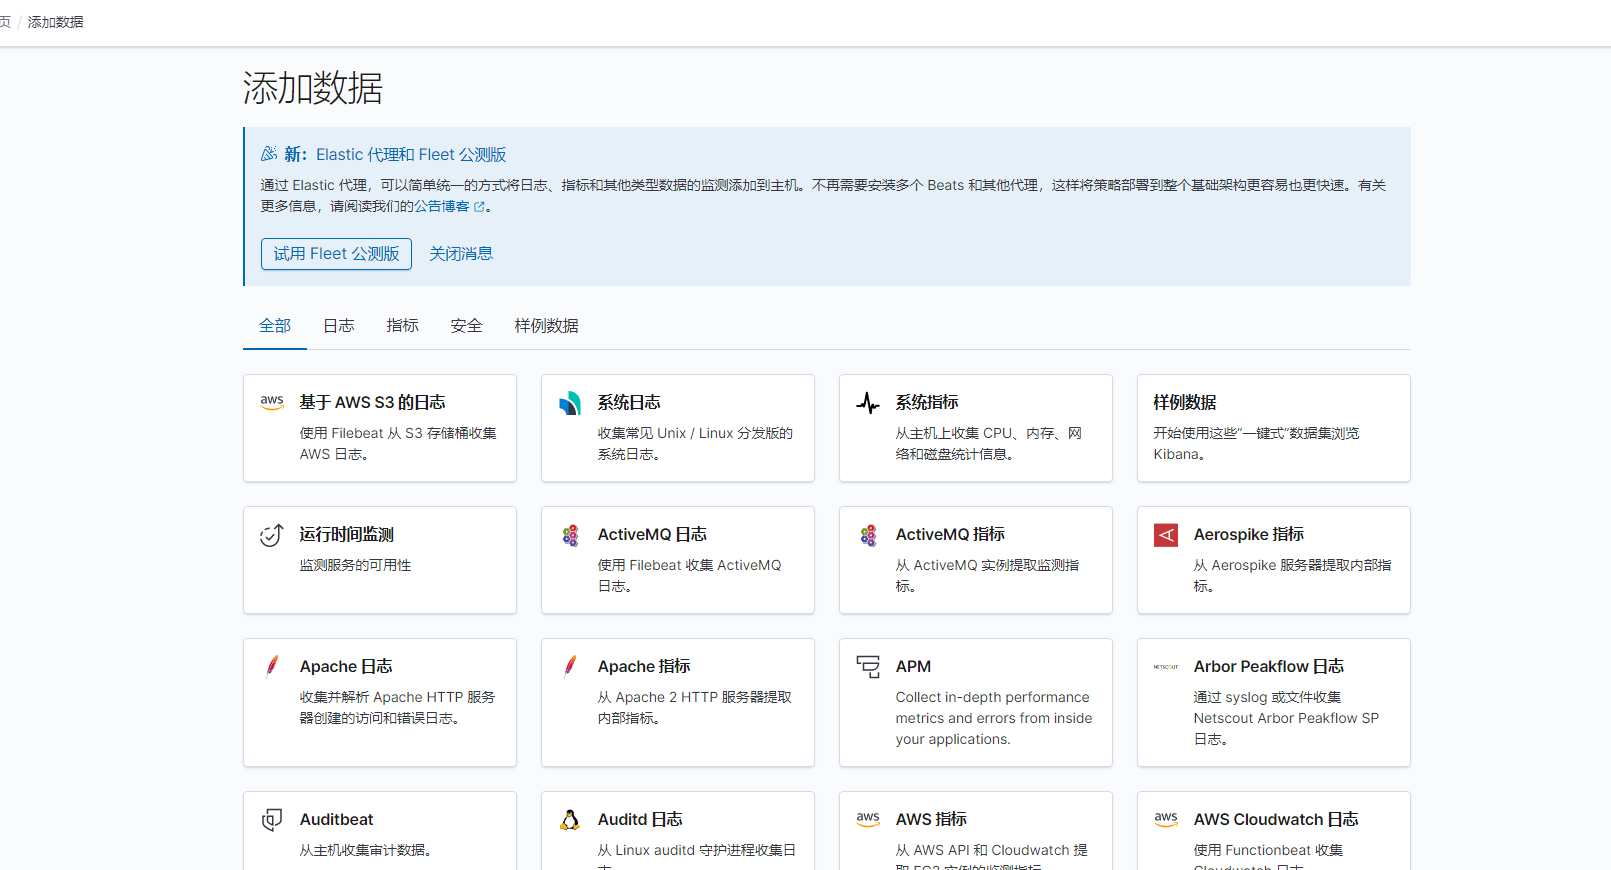The width and height of the screenshot is (1611, 870).
Task: Open the ActiveMQ 指标 card title
Action: [x=950, y=534]
